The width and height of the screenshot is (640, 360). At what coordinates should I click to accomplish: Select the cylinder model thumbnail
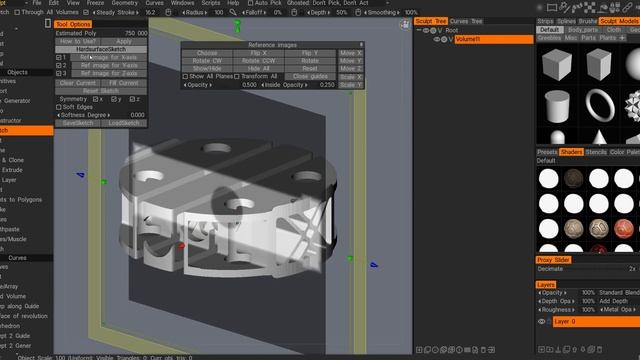(x=557, y=107)
